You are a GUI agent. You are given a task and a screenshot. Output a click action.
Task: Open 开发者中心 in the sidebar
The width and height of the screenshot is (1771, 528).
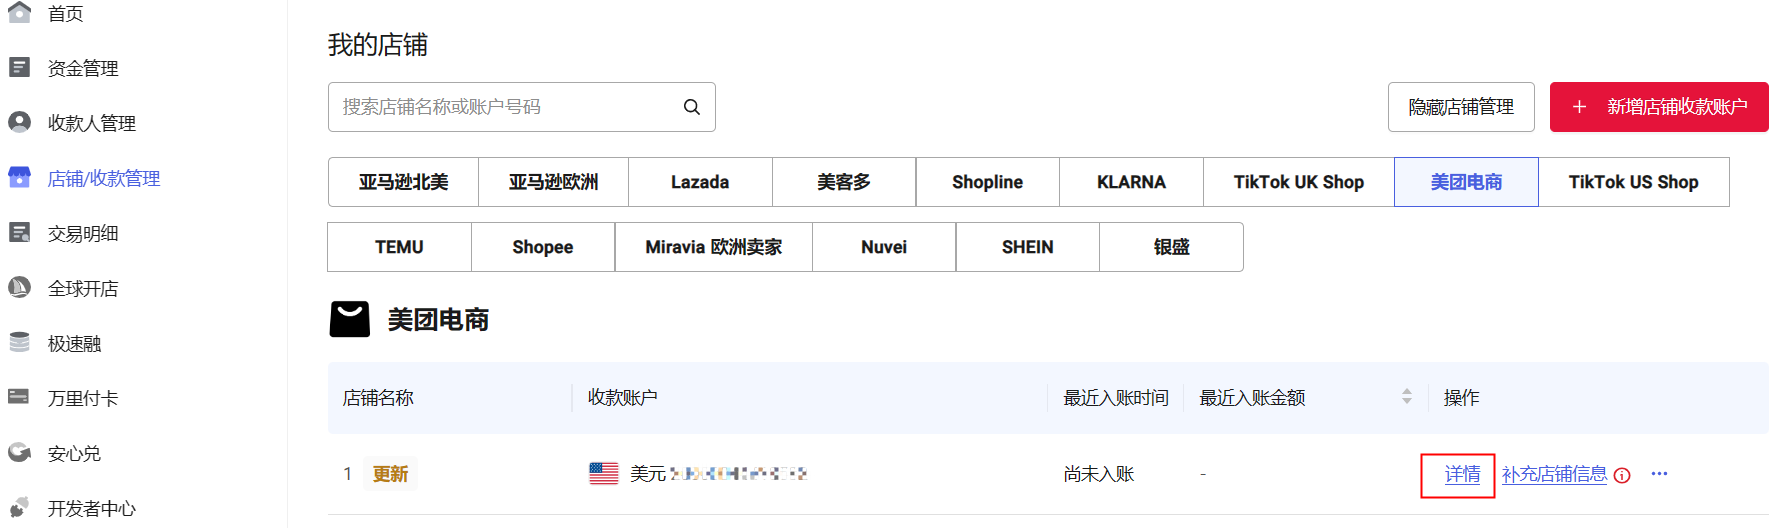91,508
